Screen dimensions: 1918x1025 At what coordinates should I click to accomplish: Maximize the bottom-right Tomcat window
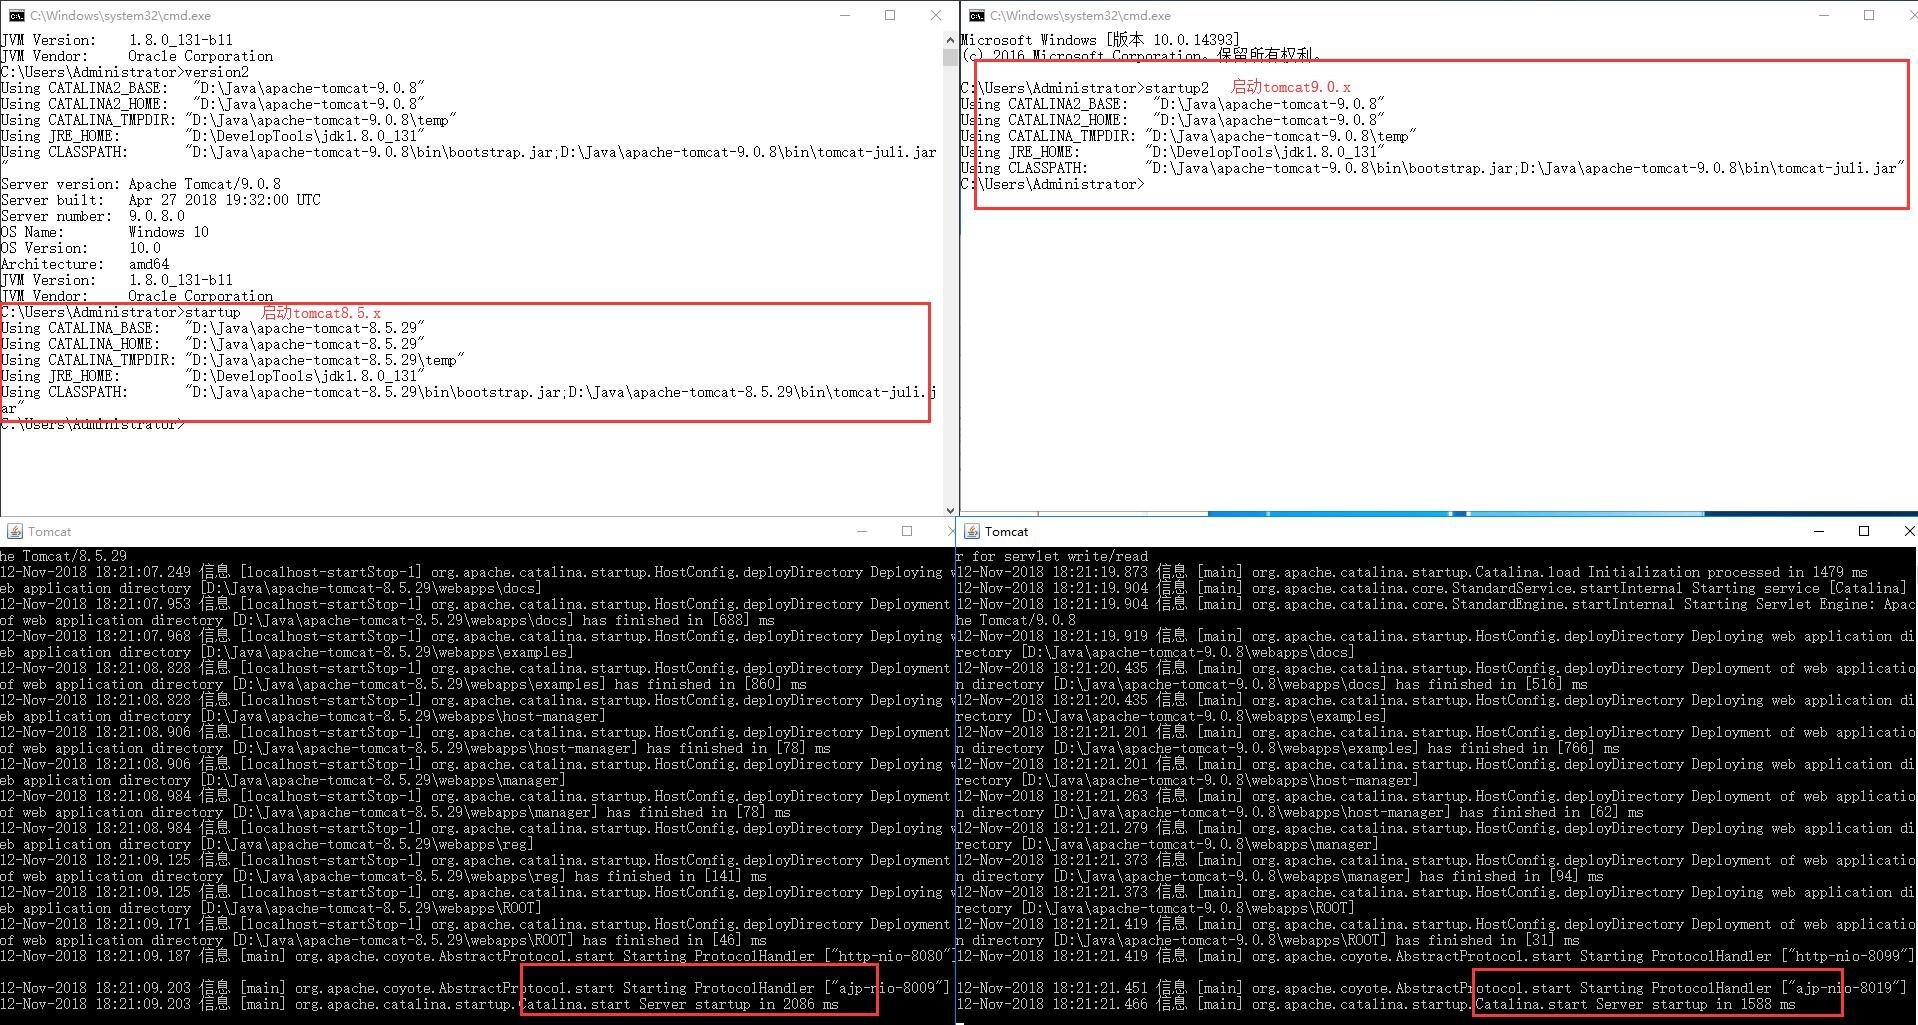click(x=1864, y=531)
